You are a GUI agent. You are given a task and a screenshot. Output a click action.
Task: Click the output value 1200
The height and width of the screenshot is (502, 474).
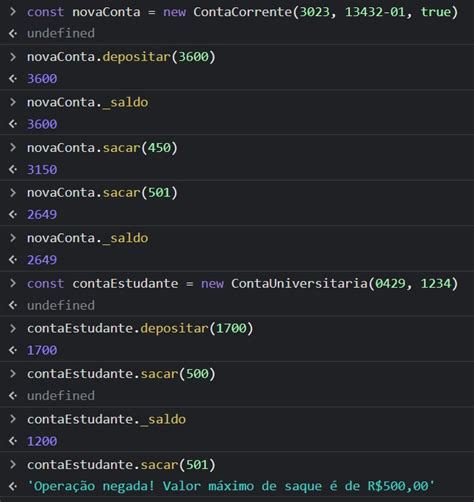tap(42, 441)
